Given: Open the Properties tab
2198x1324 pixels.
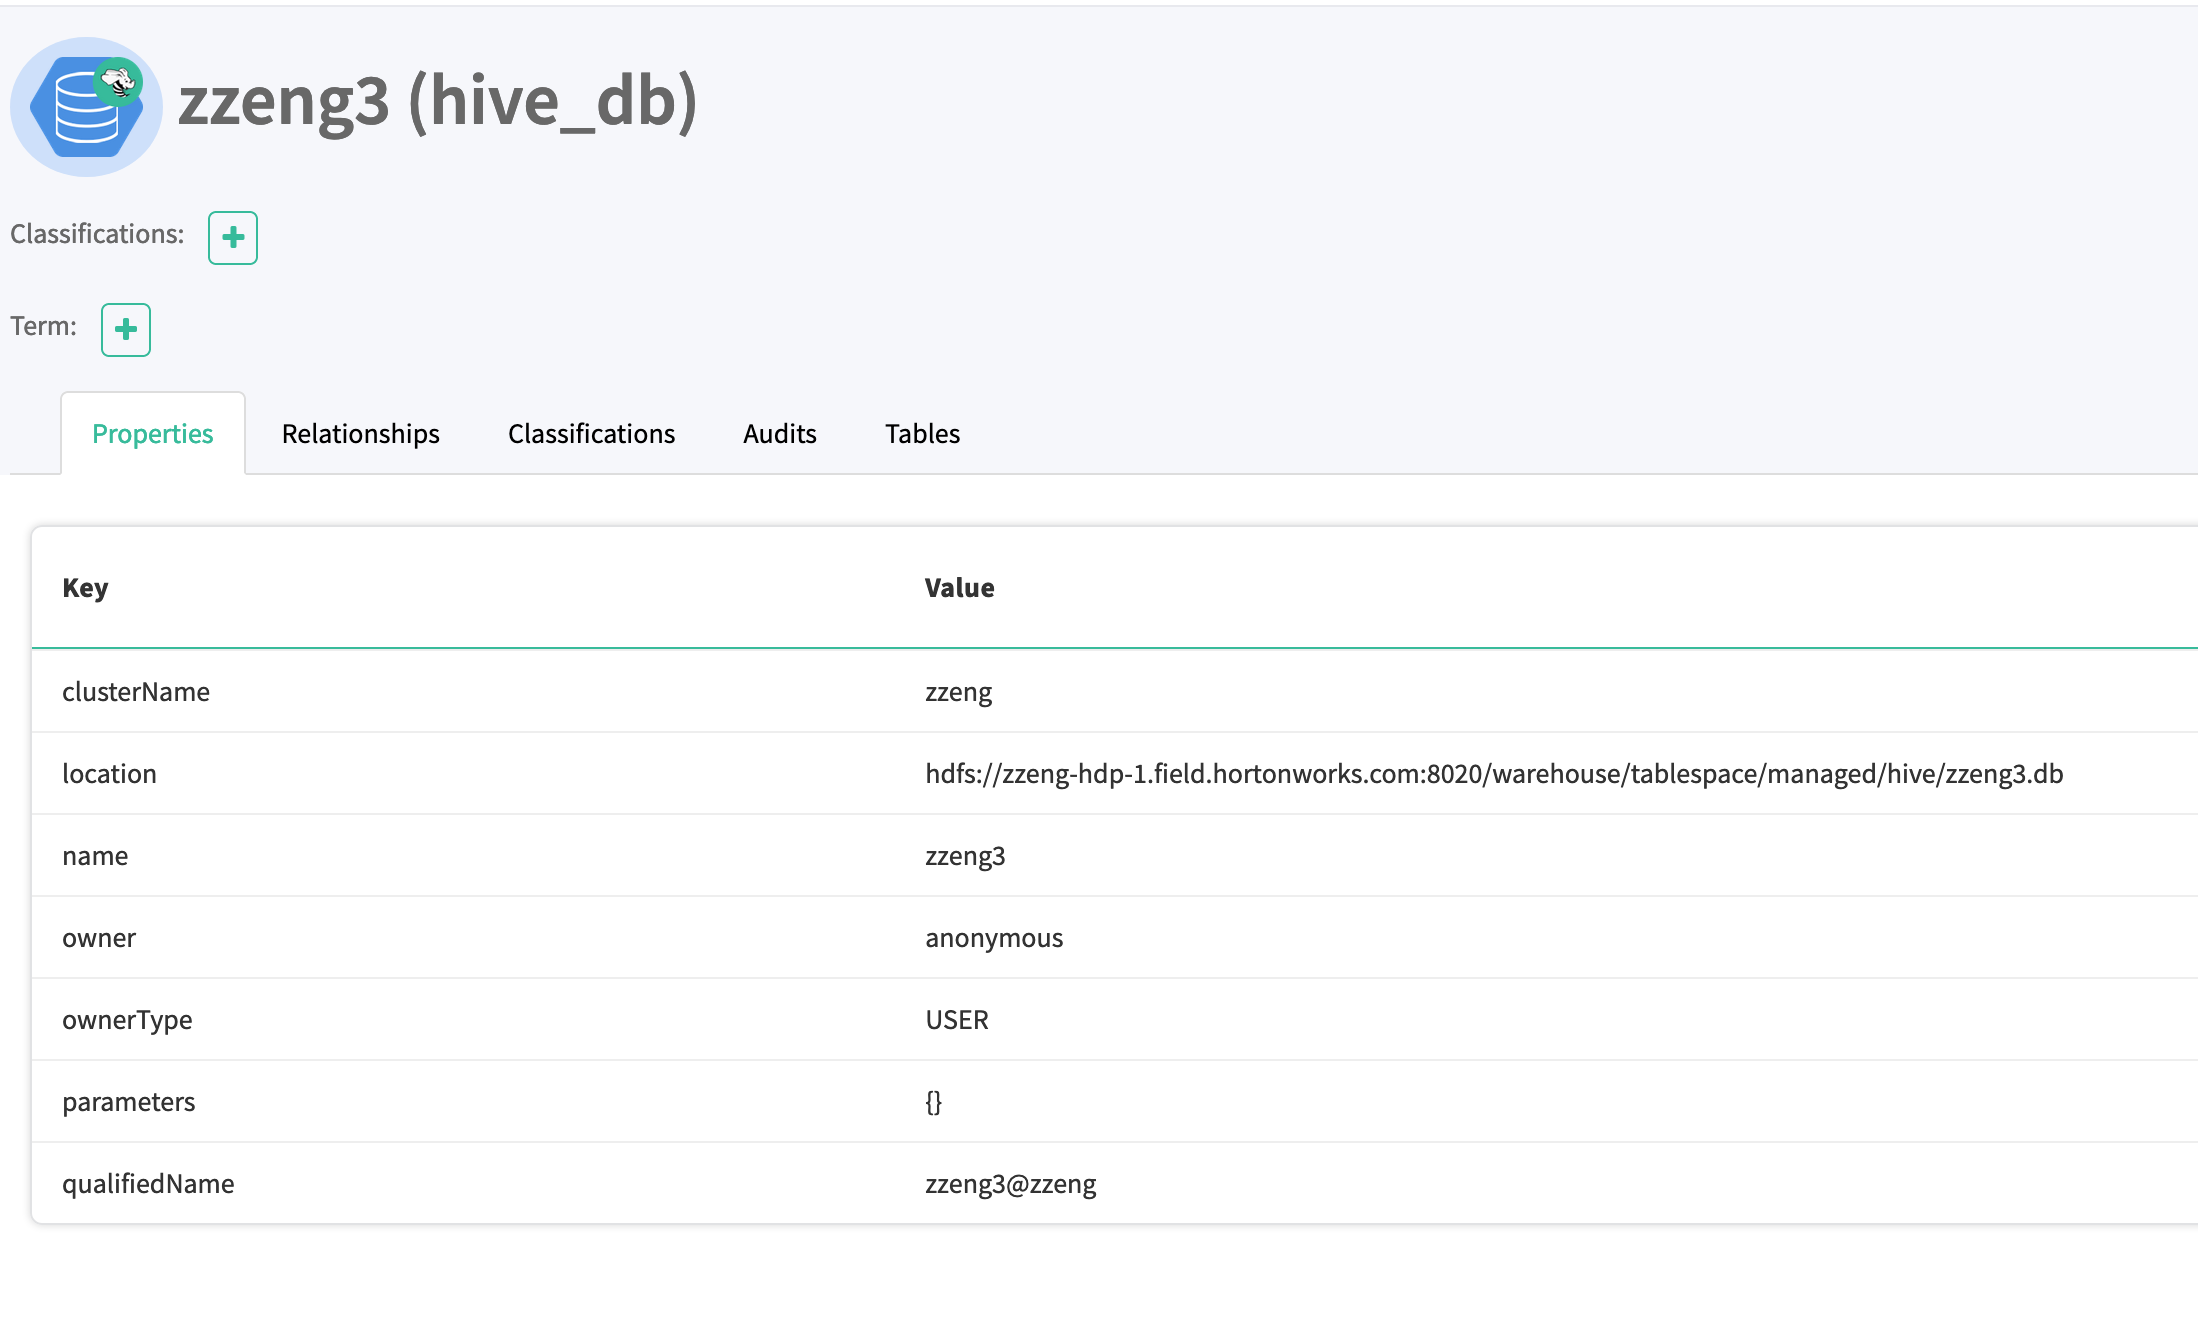Looking at the screenshot, I should pos(152,434).
